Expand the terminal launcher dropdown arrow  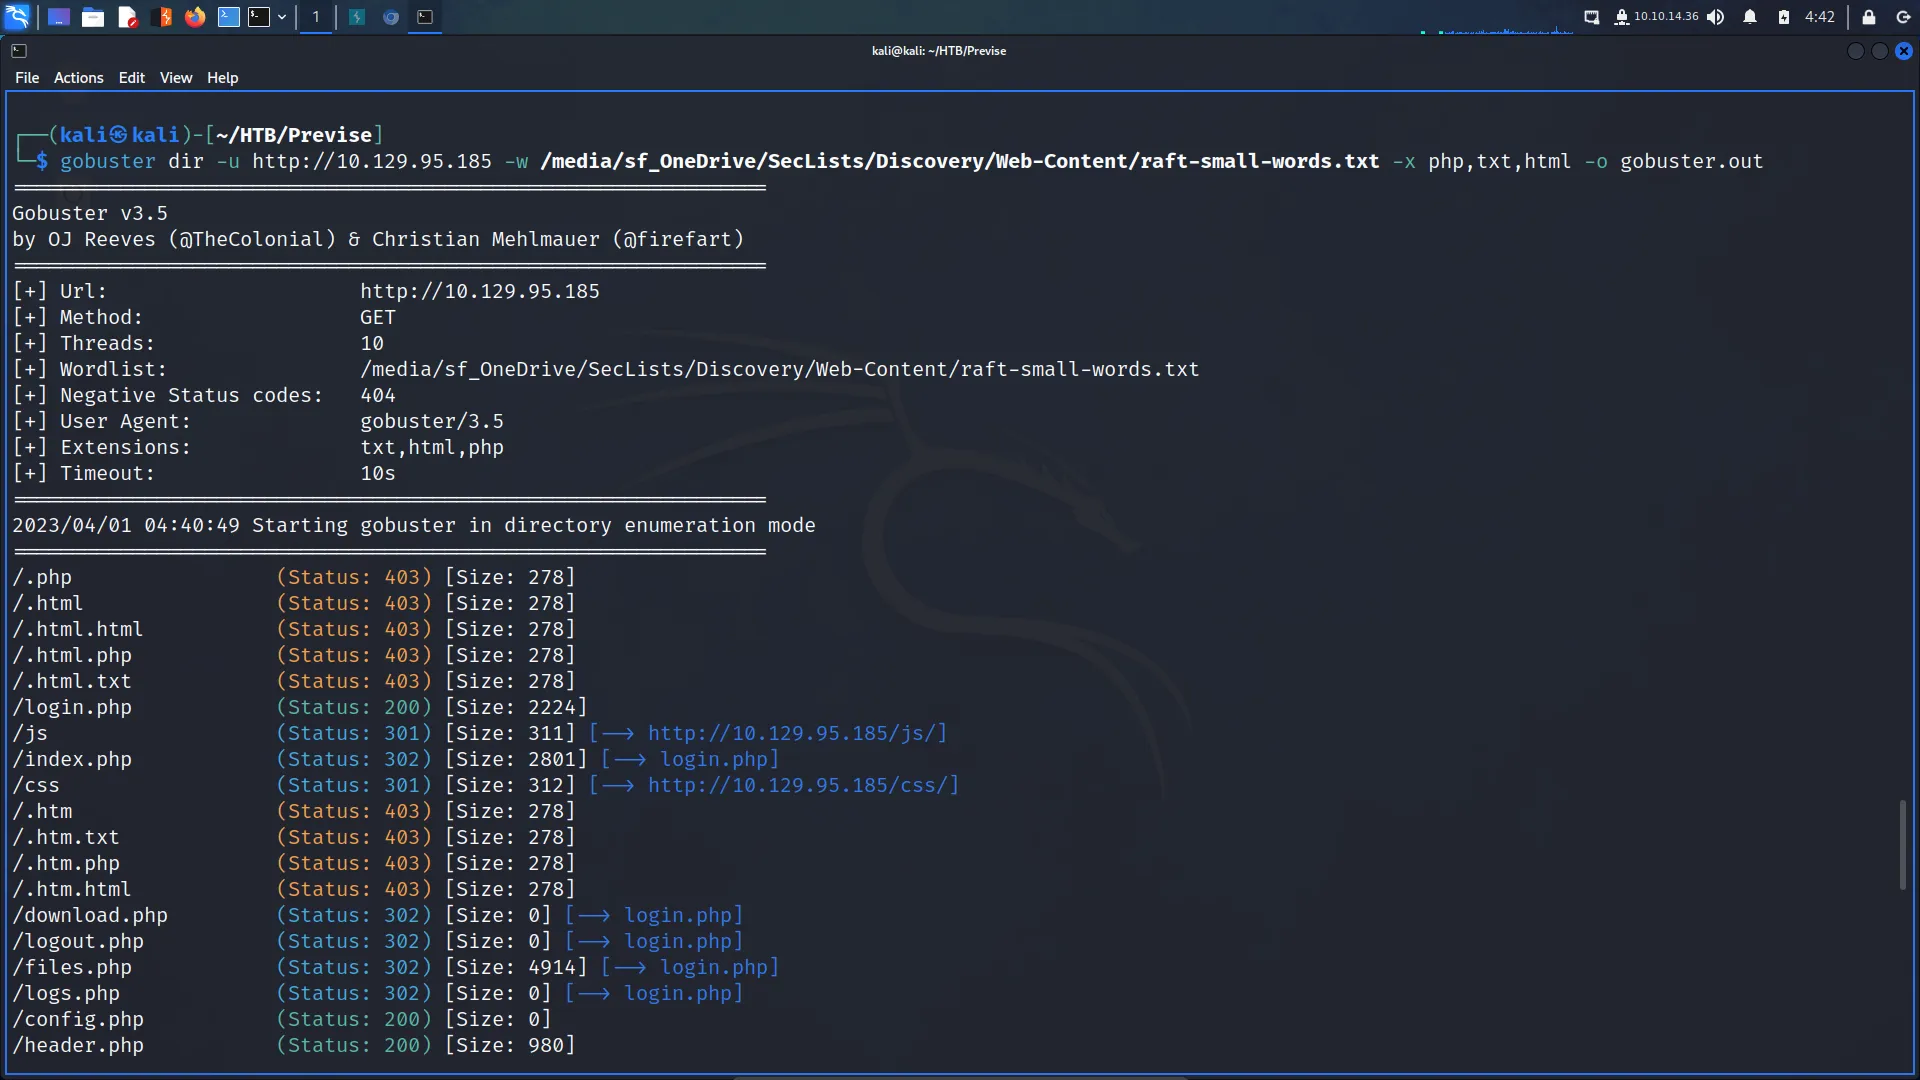tap(282, 17)
